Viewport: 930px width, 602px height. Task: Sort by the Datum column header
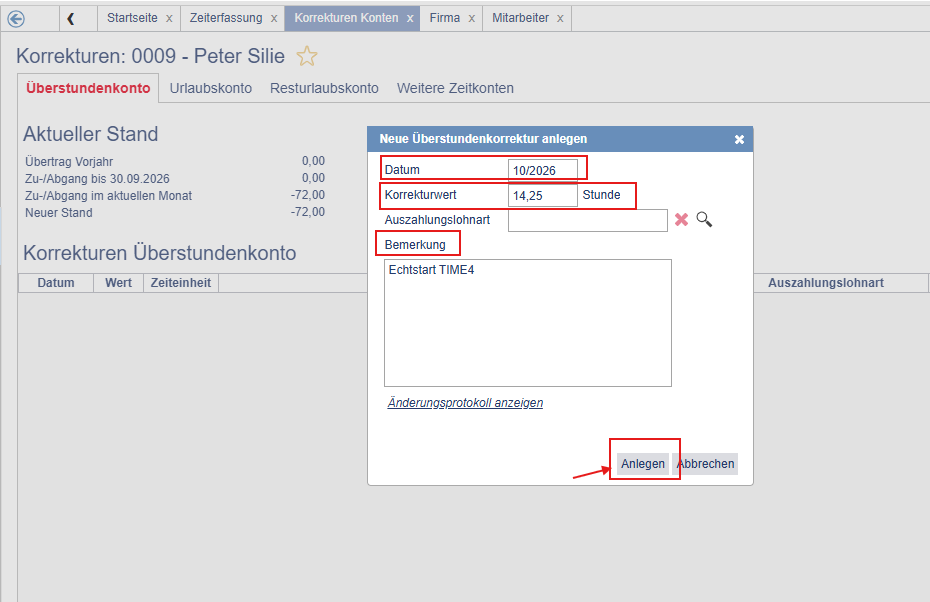tap(56, 283)
